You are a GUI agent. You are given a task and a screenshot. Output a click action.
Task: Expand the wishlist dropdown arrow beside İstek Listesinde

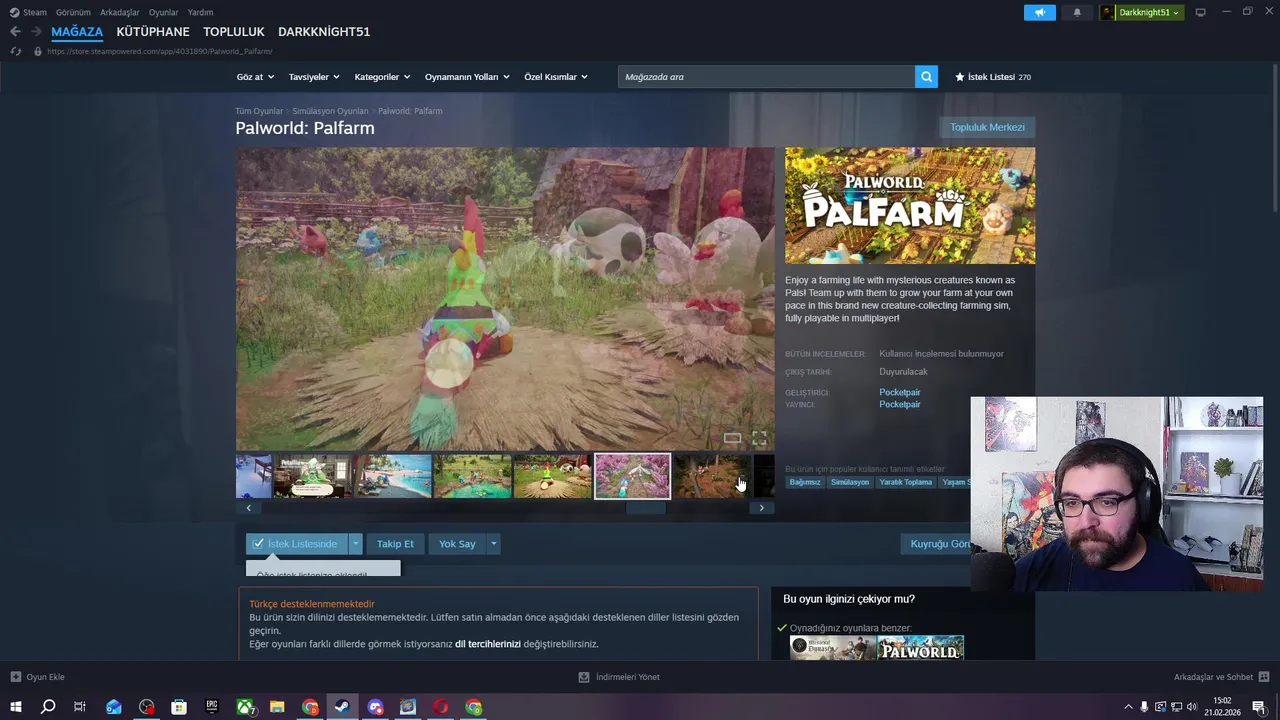pos(355,544)
